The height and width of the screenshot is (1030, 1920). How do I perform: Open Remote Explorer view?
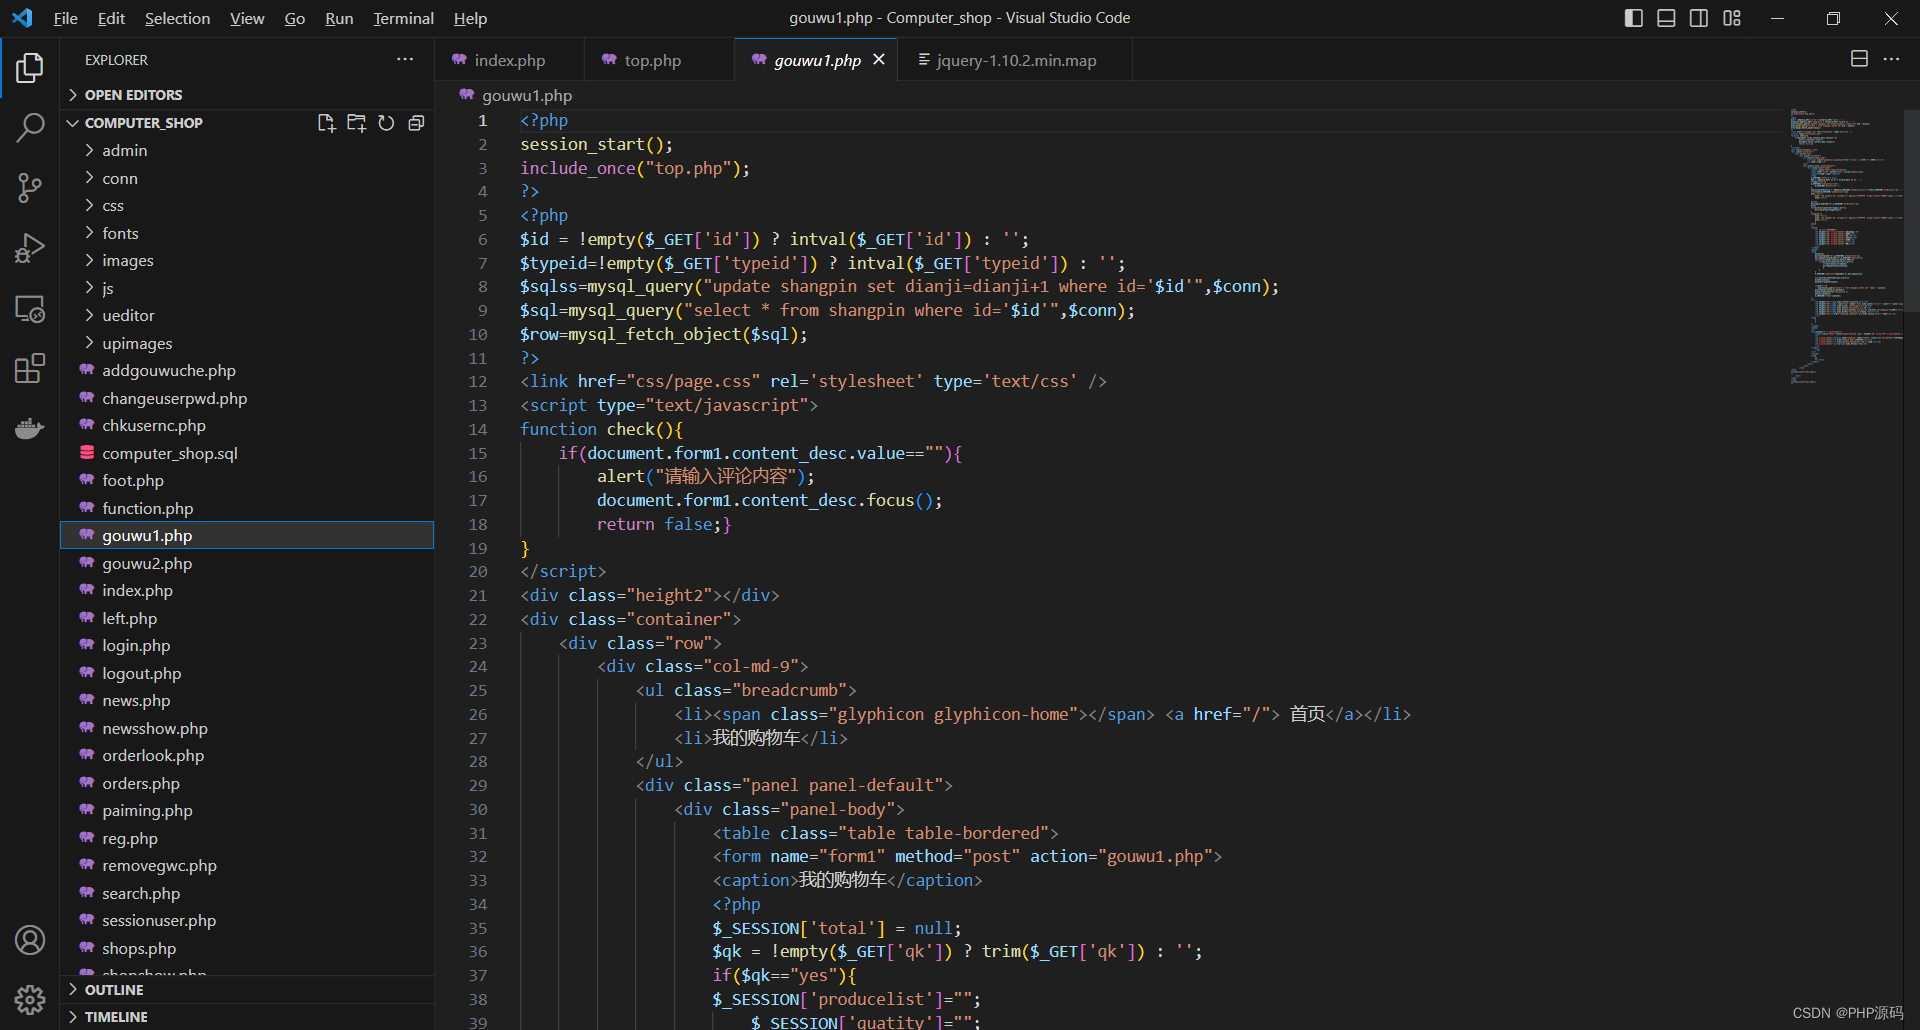tap(30, 308)
